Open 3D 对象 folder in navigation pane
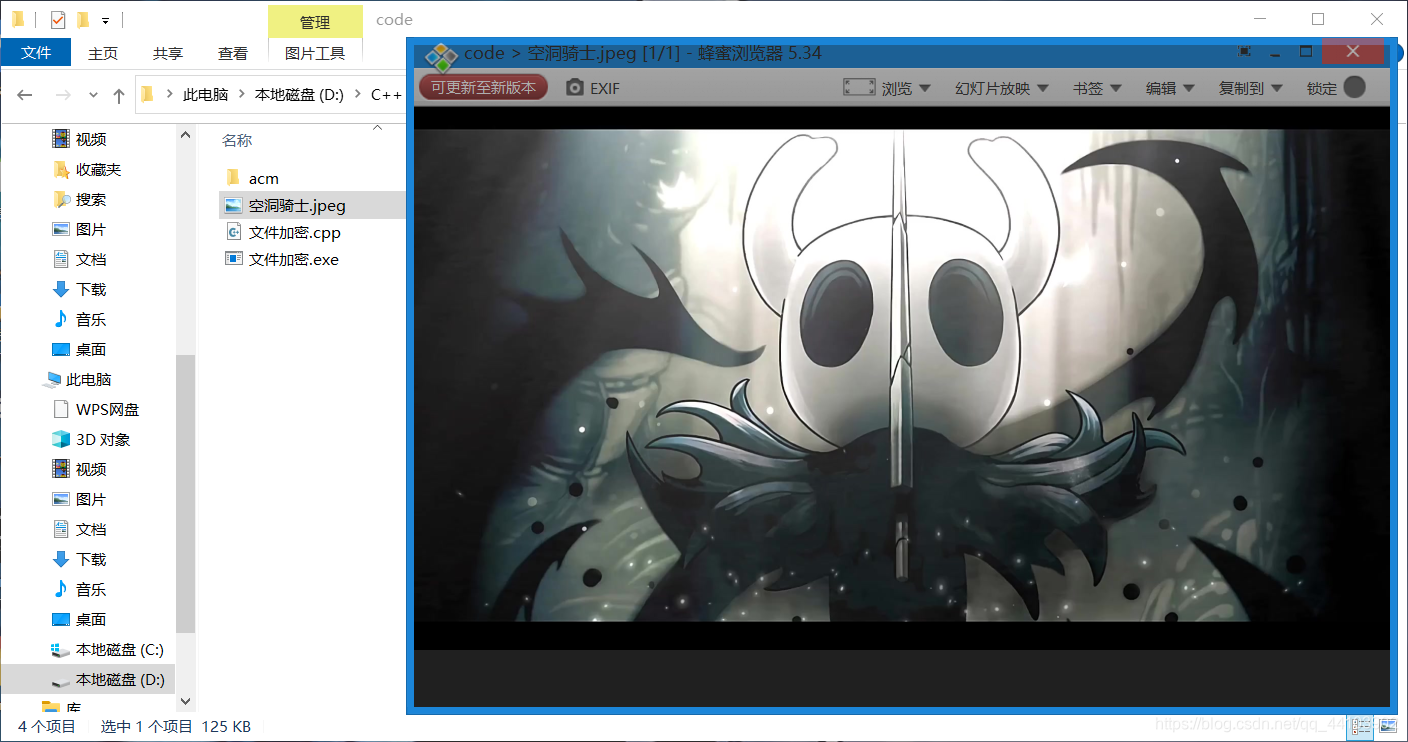The height and width of the screenshot is (742, 1408). 91,440
